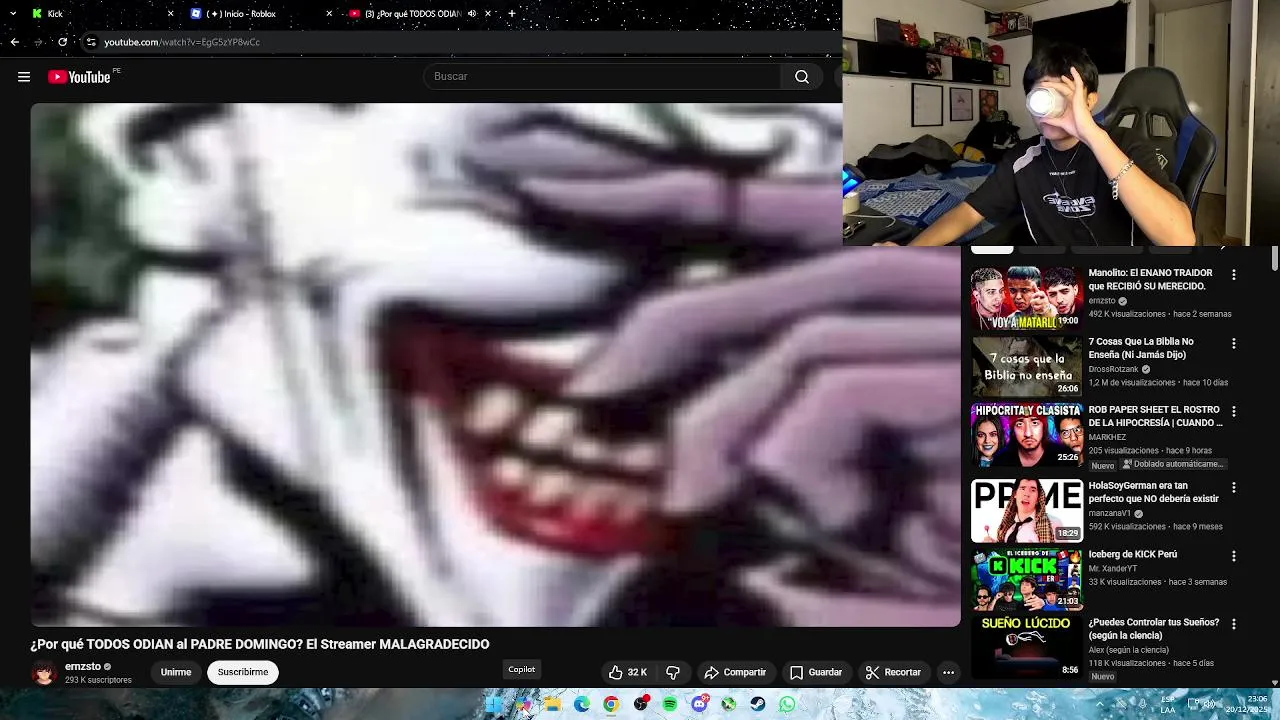
Task: Open options menu for HolaSoyGerman video
Action: click(1233, 487)
